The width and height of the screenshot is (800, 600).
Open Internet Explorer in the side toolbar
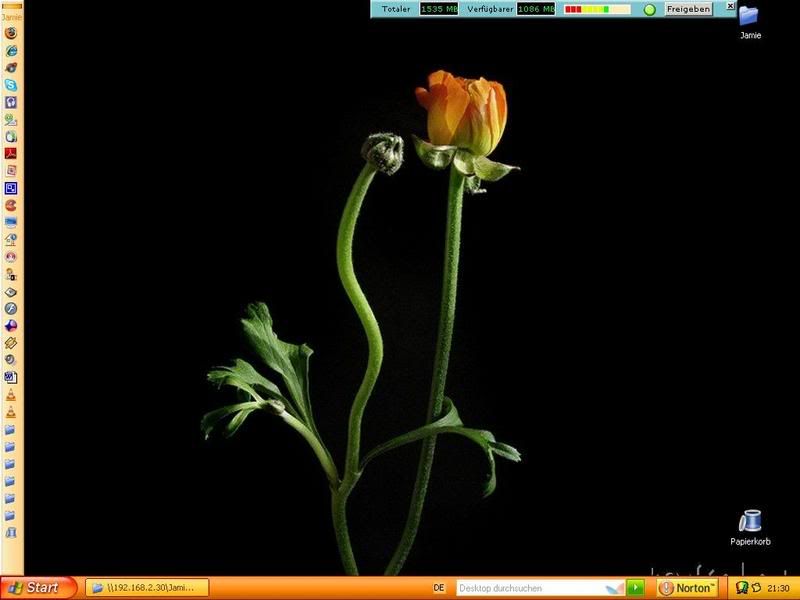[x=11, y=50]
